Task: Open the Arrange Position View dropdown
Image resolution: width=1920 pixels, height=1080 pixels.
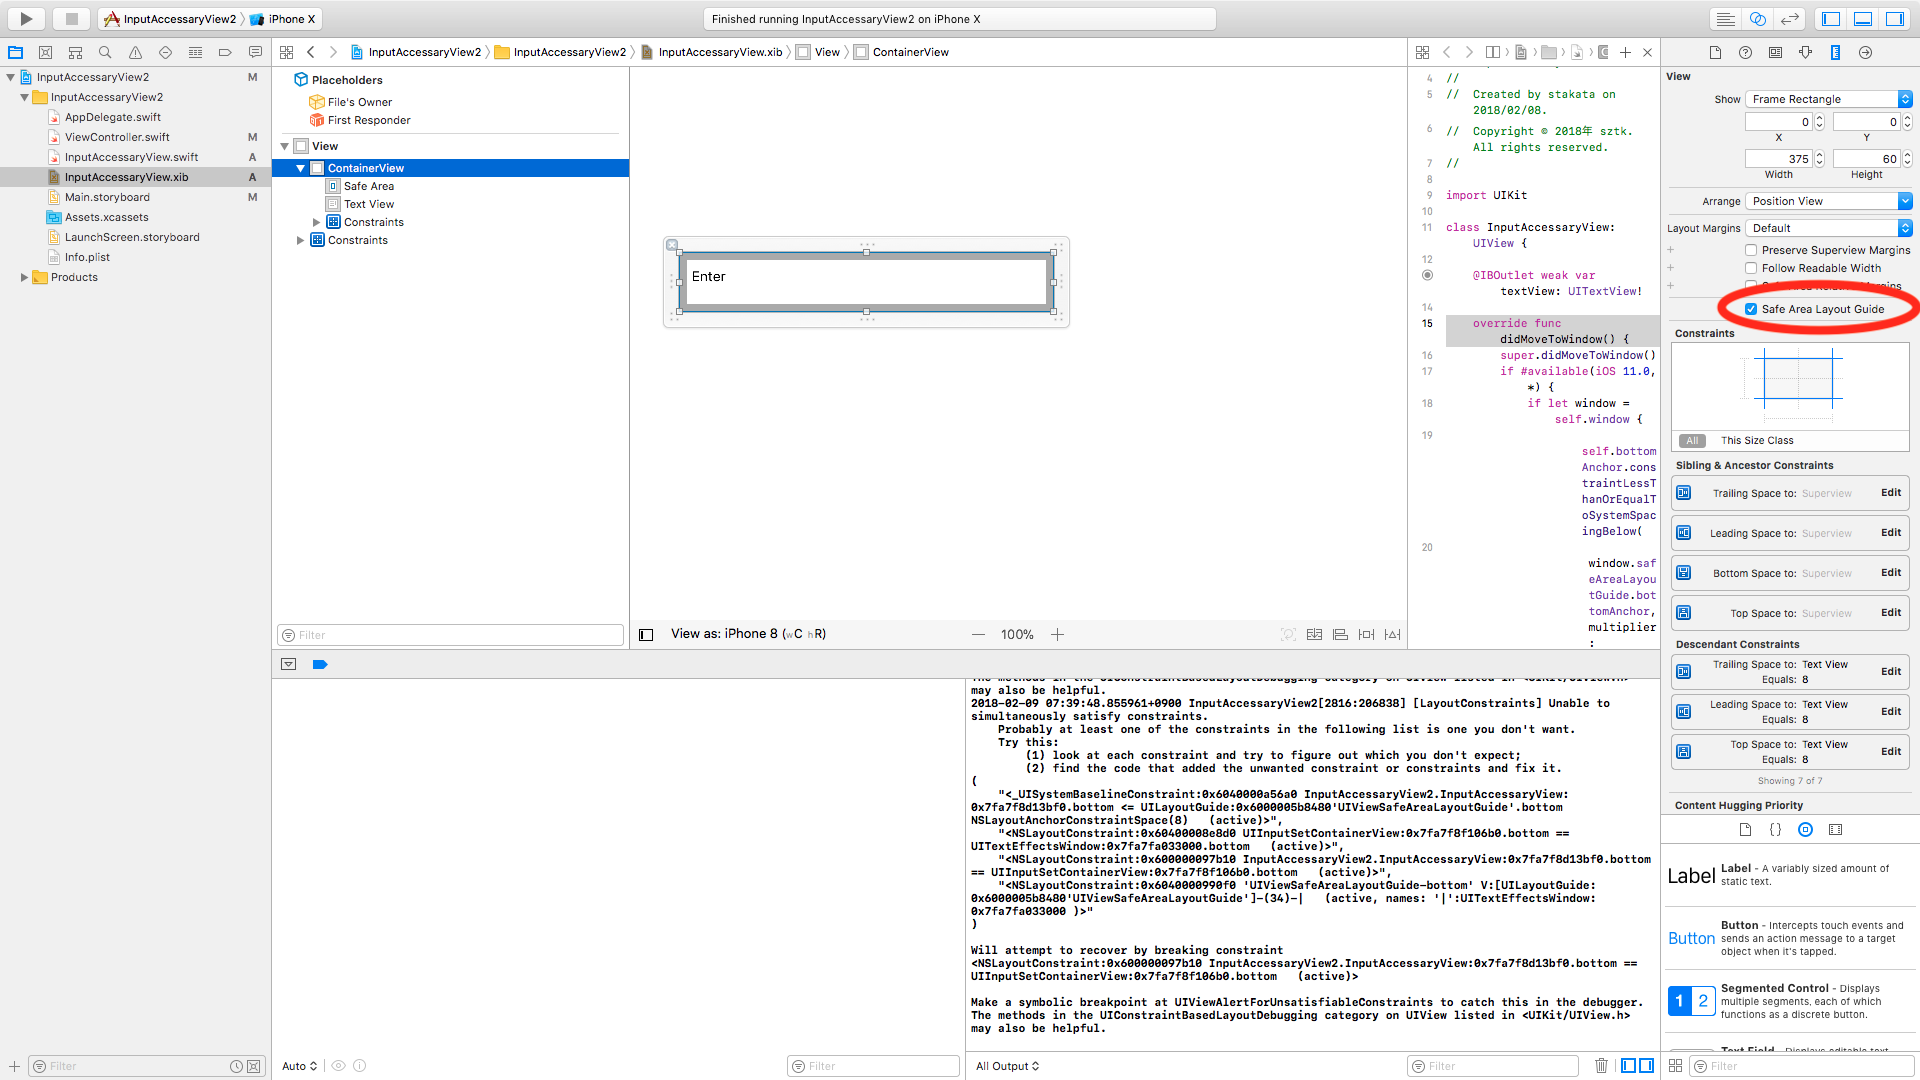Action: (x=1828, y=201)
